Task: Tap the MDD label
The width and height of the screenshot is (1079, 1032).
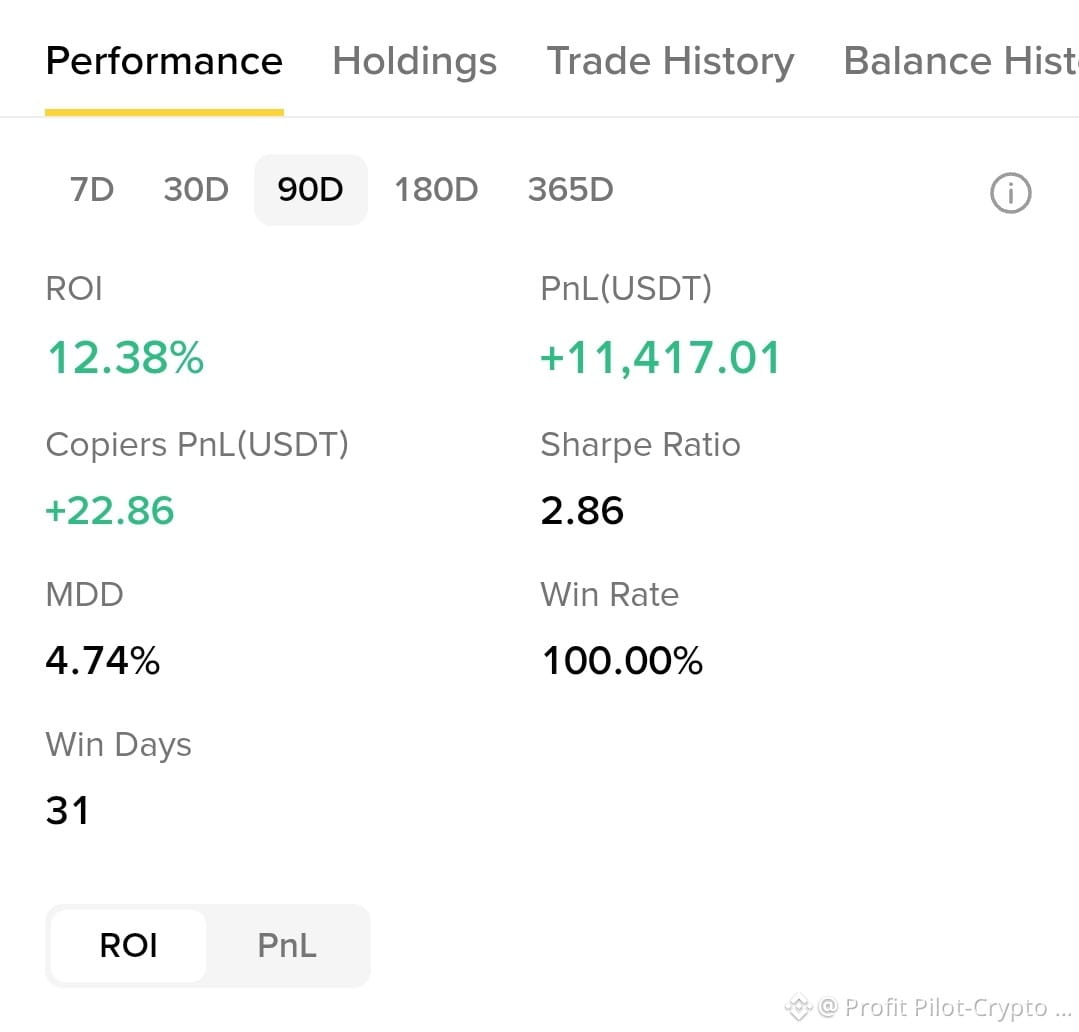Action: 84,594
